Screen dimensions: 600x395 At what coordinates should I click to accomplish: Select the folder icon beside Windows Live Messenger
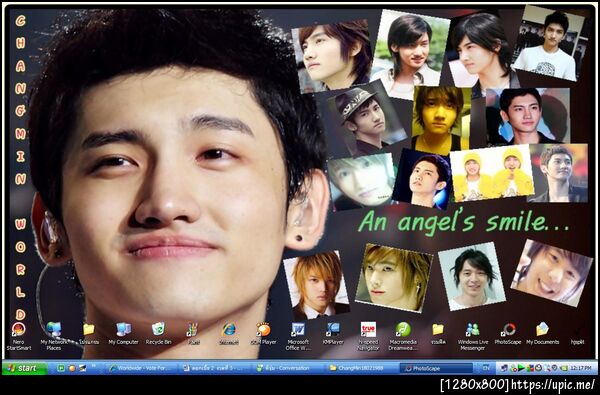(438, 334)
